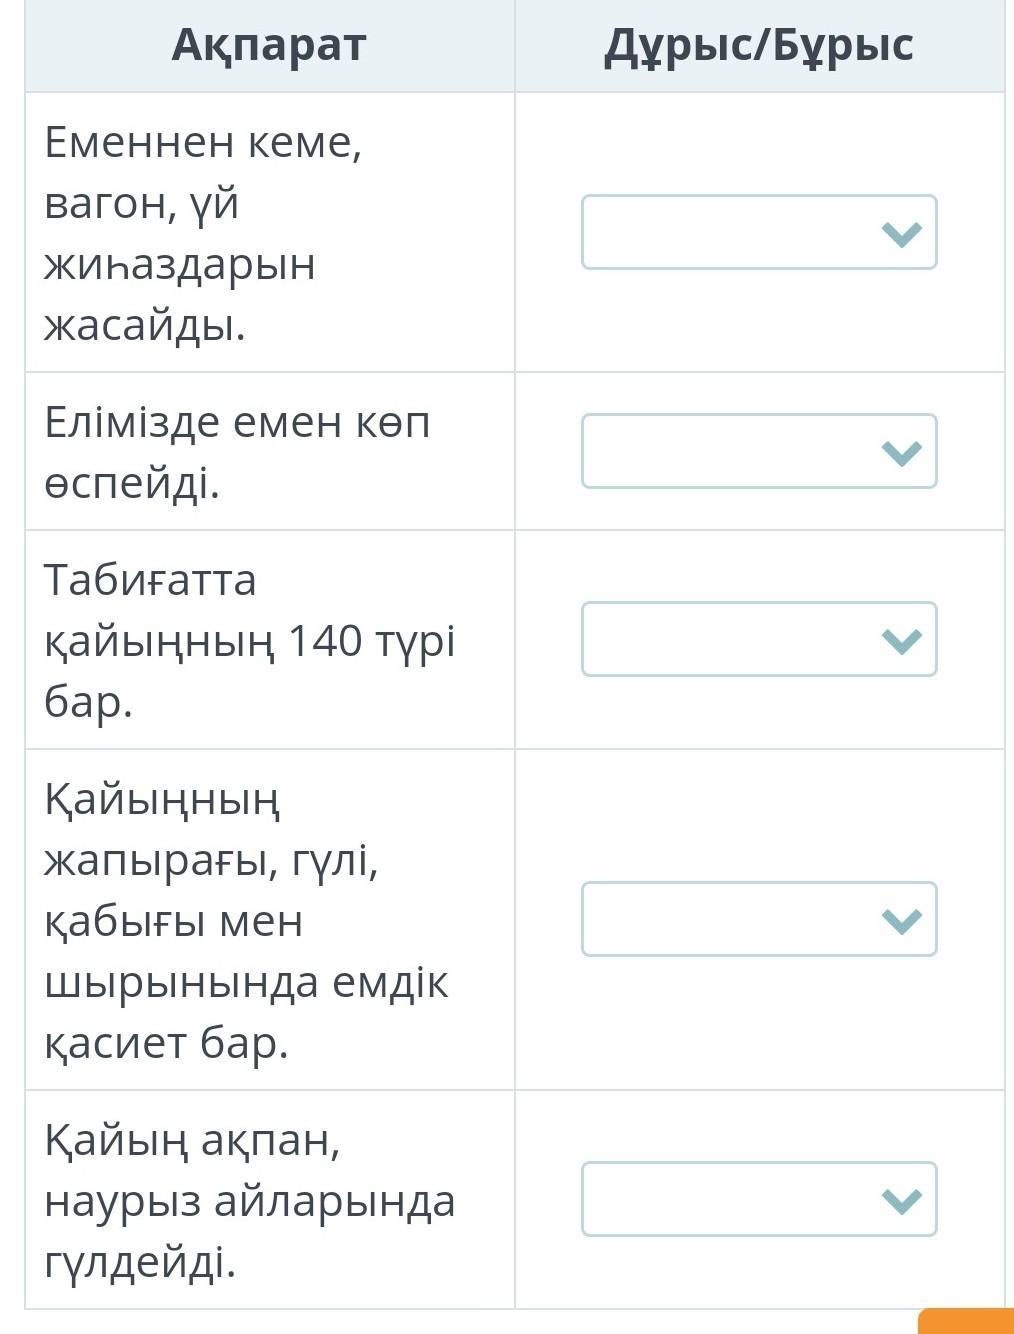This screenshot has height=1334, width=1014.
Task: Click chevron arrow beside 'емдік қасиет' statement
Action: [x=901, y=921]
